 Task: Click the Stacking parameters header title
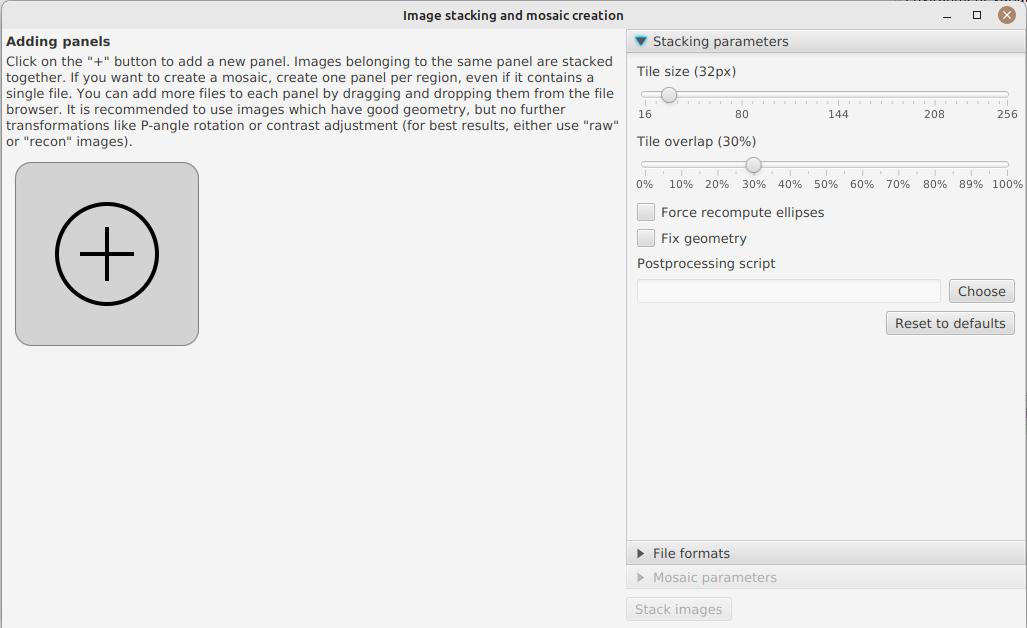(x=720, y=41)
